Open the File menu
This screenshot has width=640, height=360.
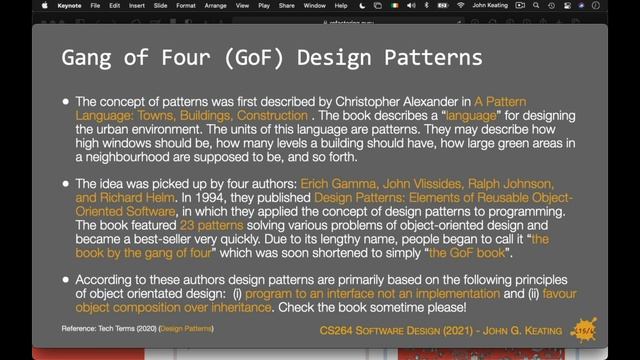pyautogui.click(x=95, y=6)
